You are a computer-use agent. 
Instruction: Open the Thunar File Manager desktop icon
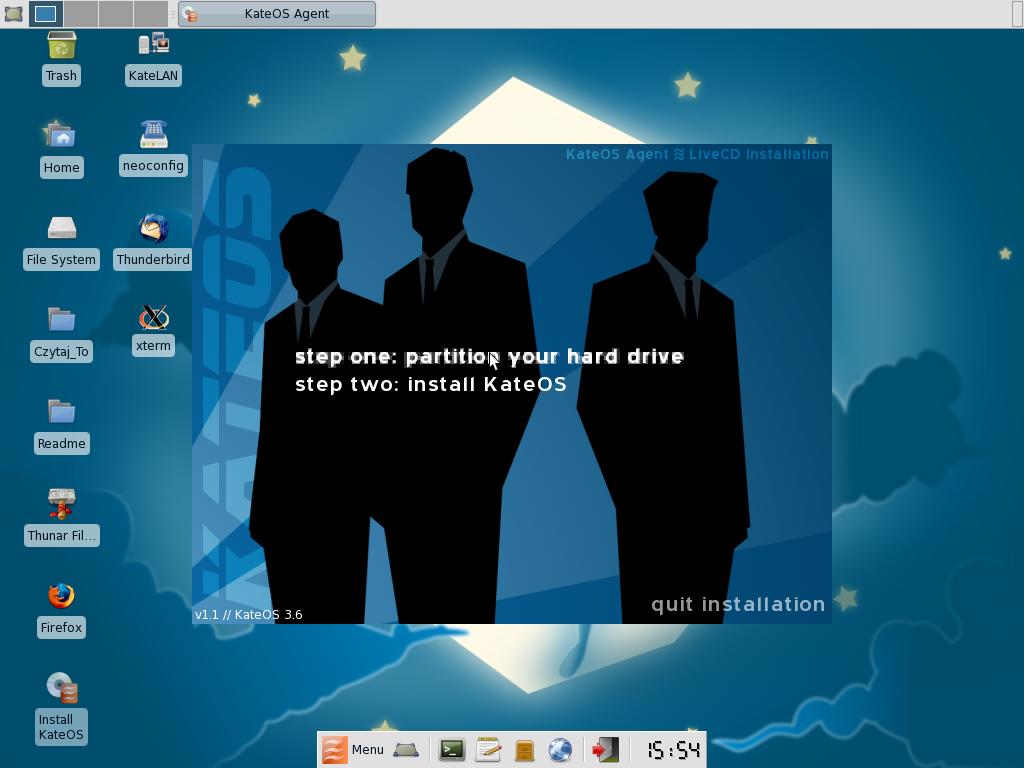[x=61, y=504]
